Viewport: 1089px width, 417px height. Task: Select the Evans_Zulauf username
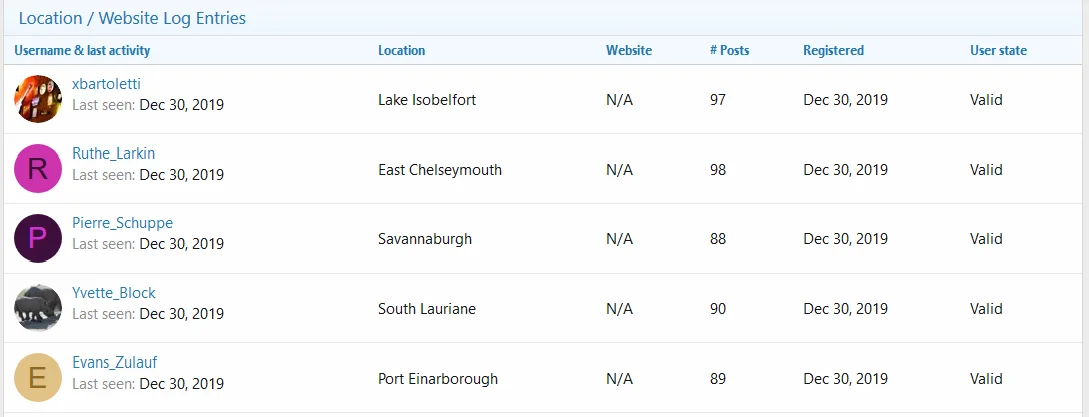click(x=115, y=363)
